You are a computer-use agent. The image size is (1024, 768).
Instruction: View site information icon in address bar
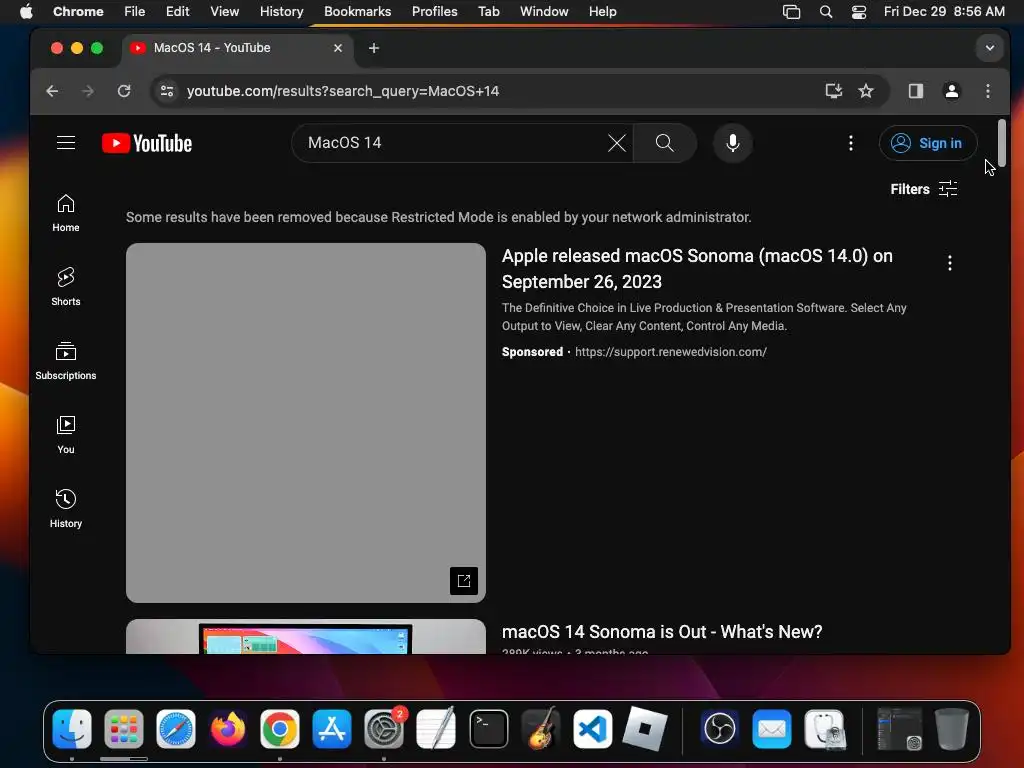tap(167, 91)
